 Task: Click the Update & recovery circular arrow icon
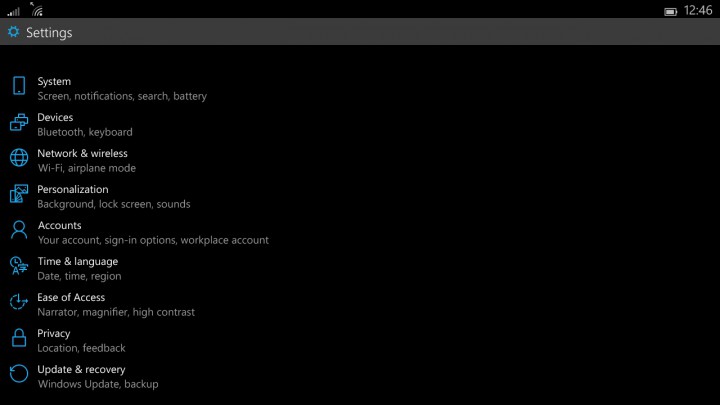coord(19,373)
